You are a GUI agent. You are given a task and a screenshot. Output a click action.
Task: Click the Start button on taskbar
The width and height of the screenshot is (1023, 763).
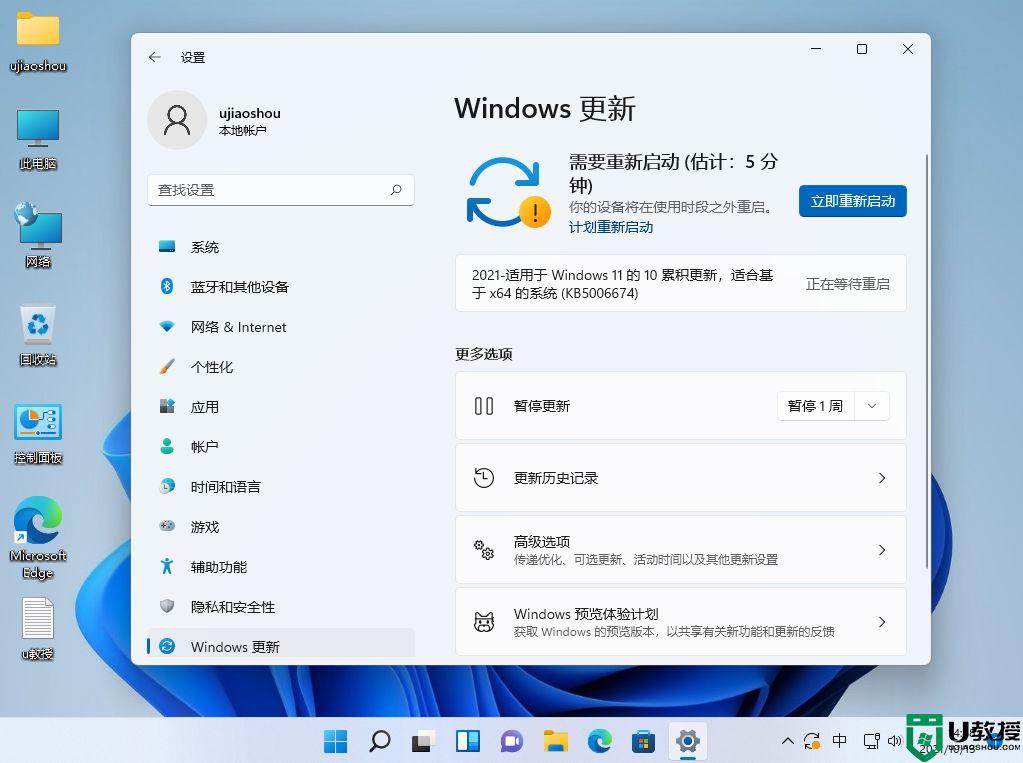[x=336, y=741]
